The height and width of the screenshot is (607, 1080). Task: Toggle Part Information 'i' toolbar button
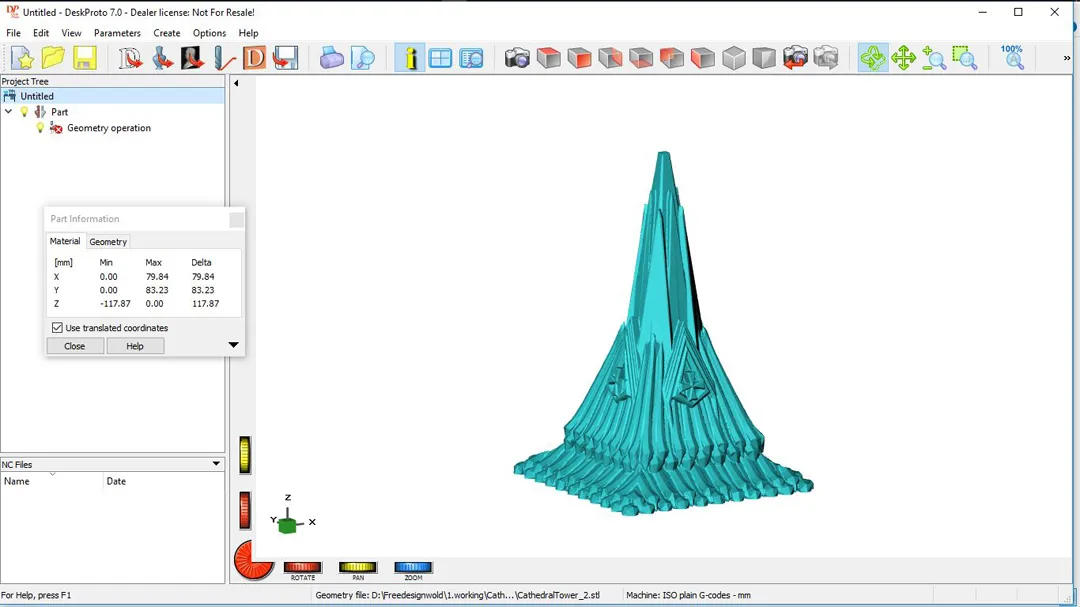410,58
